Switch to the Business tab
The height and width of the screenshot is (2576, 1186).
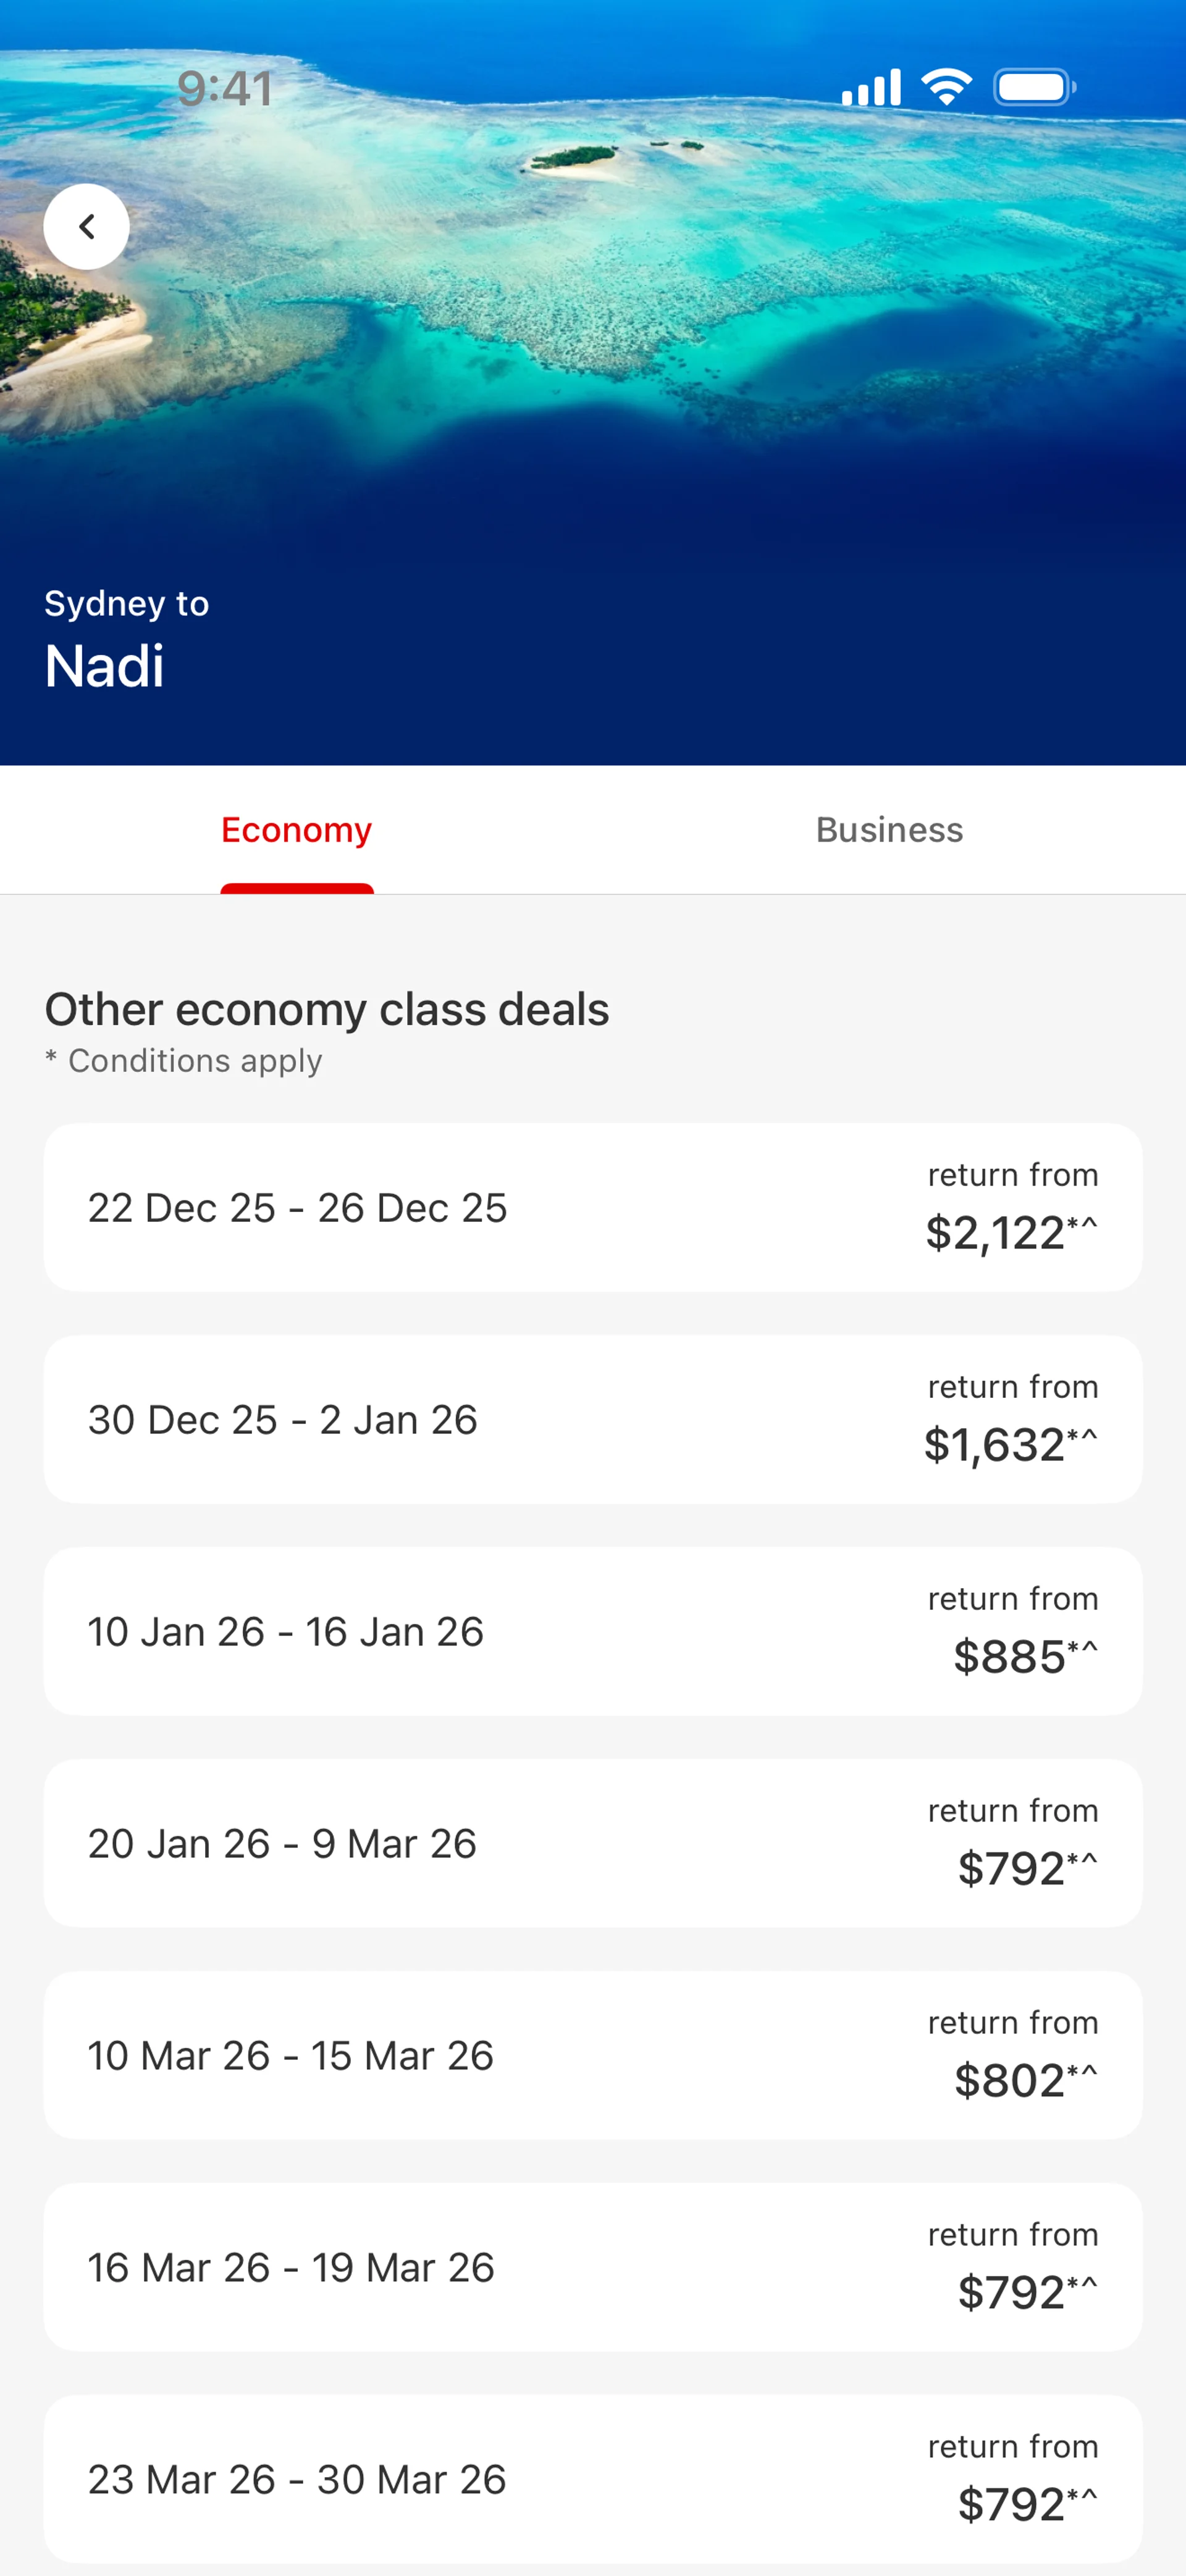pyautogui.click(x=889, y=830)
